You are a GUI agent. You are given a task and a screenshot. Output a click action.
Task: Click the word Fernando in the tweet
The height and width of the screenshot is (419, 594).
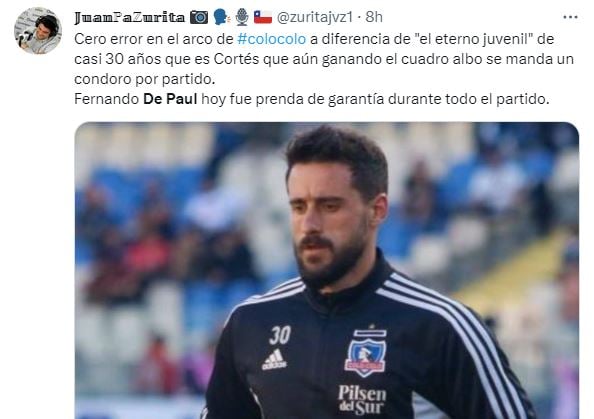tap(107, 99)
